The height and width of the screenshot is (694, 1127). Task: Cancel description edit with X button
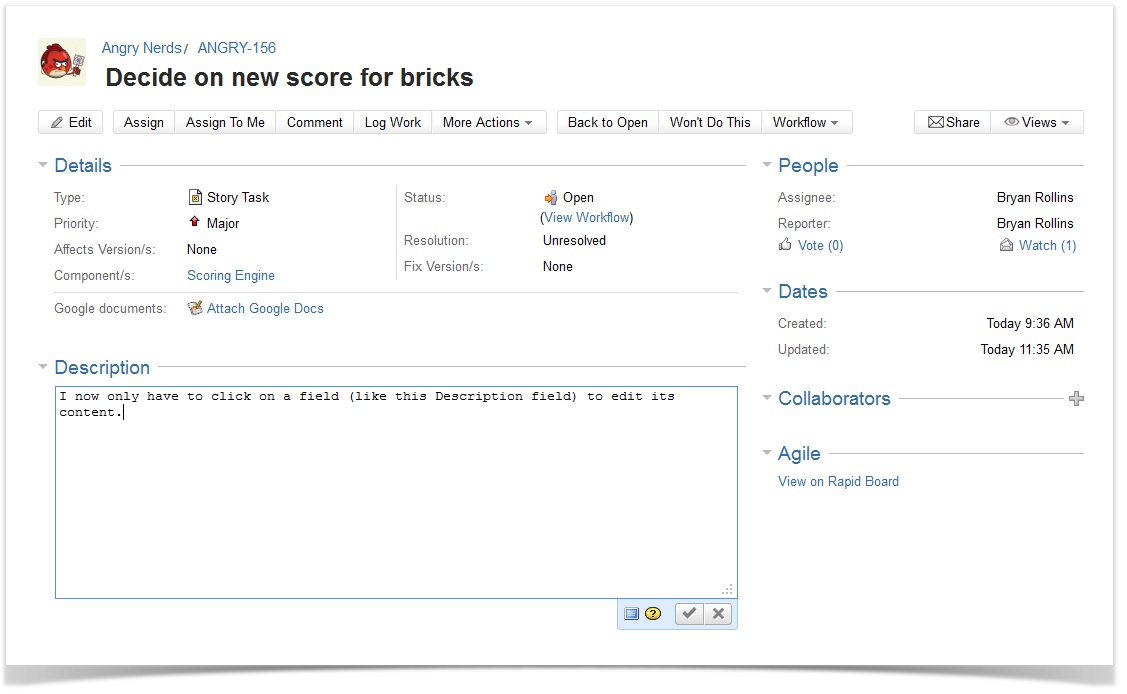(718, 614)
